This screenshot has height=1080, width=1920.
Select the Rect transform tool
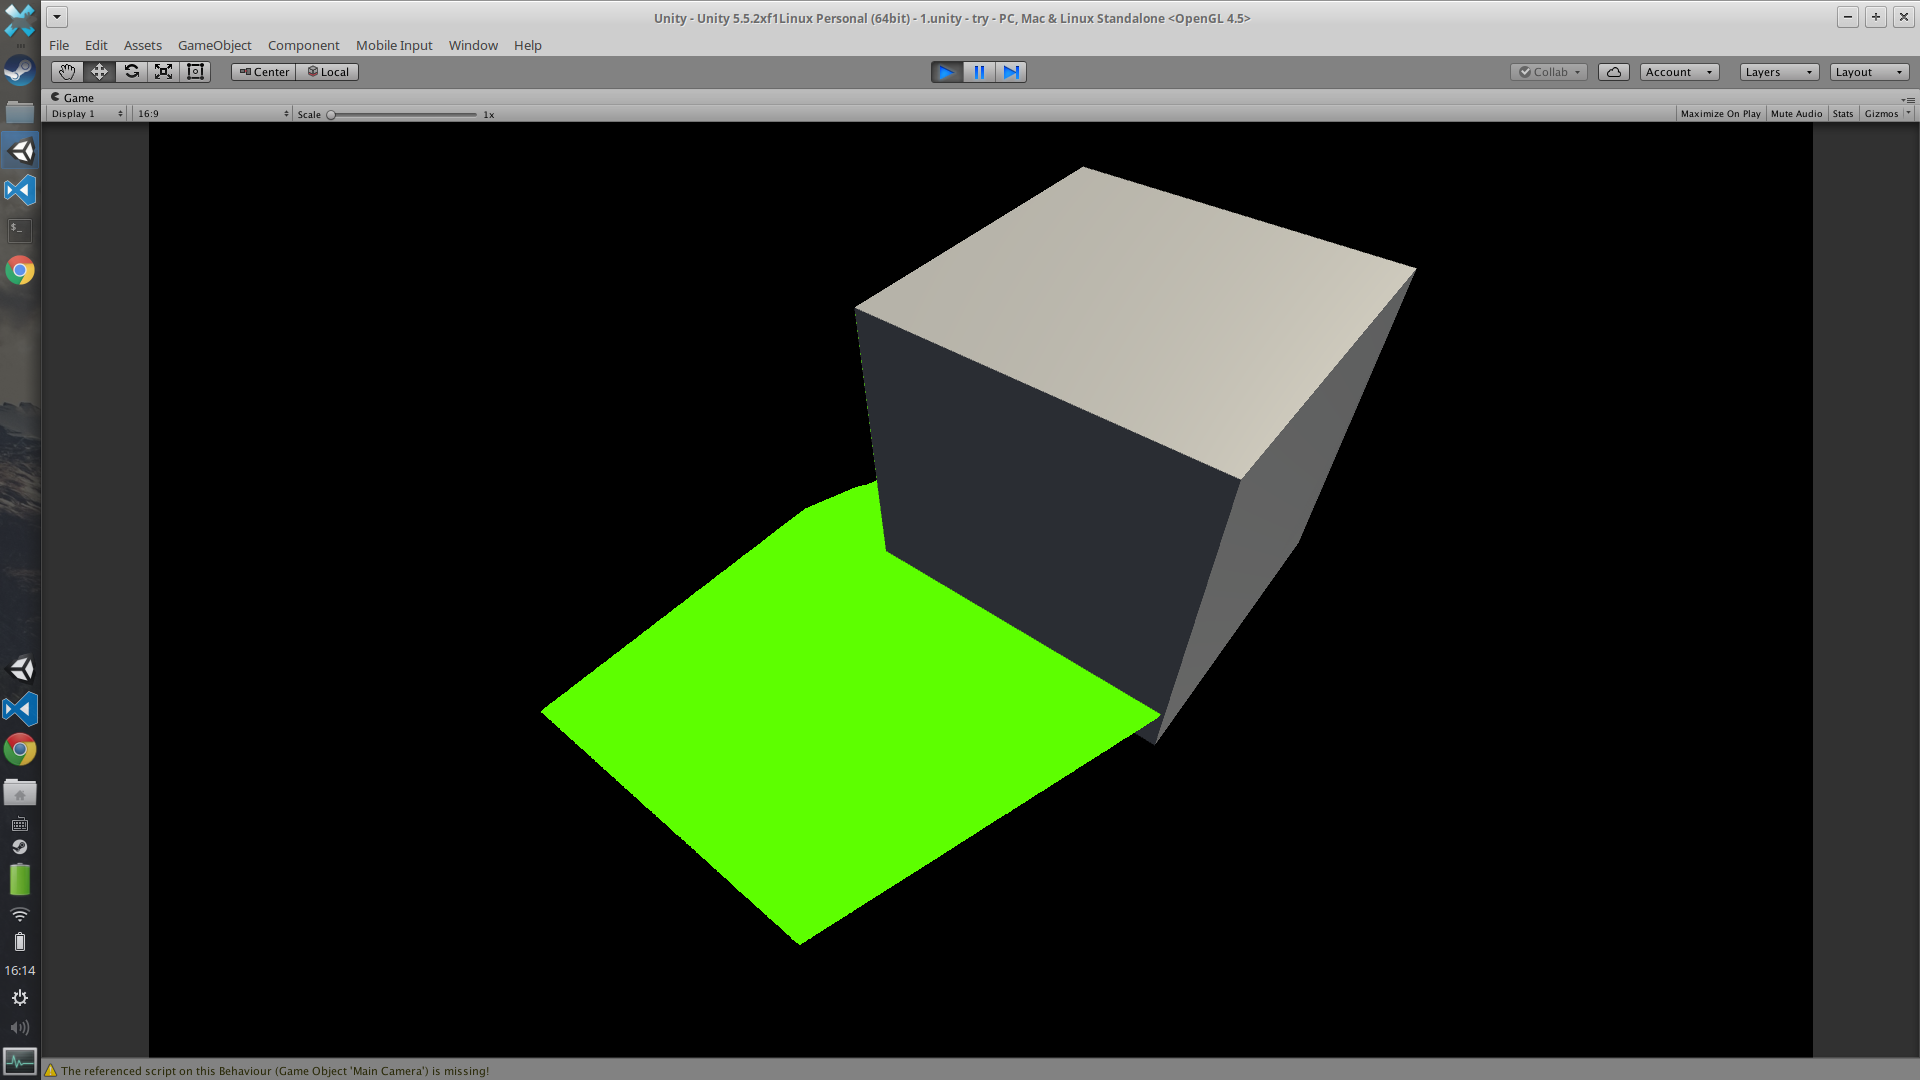[x=195, y=72]
